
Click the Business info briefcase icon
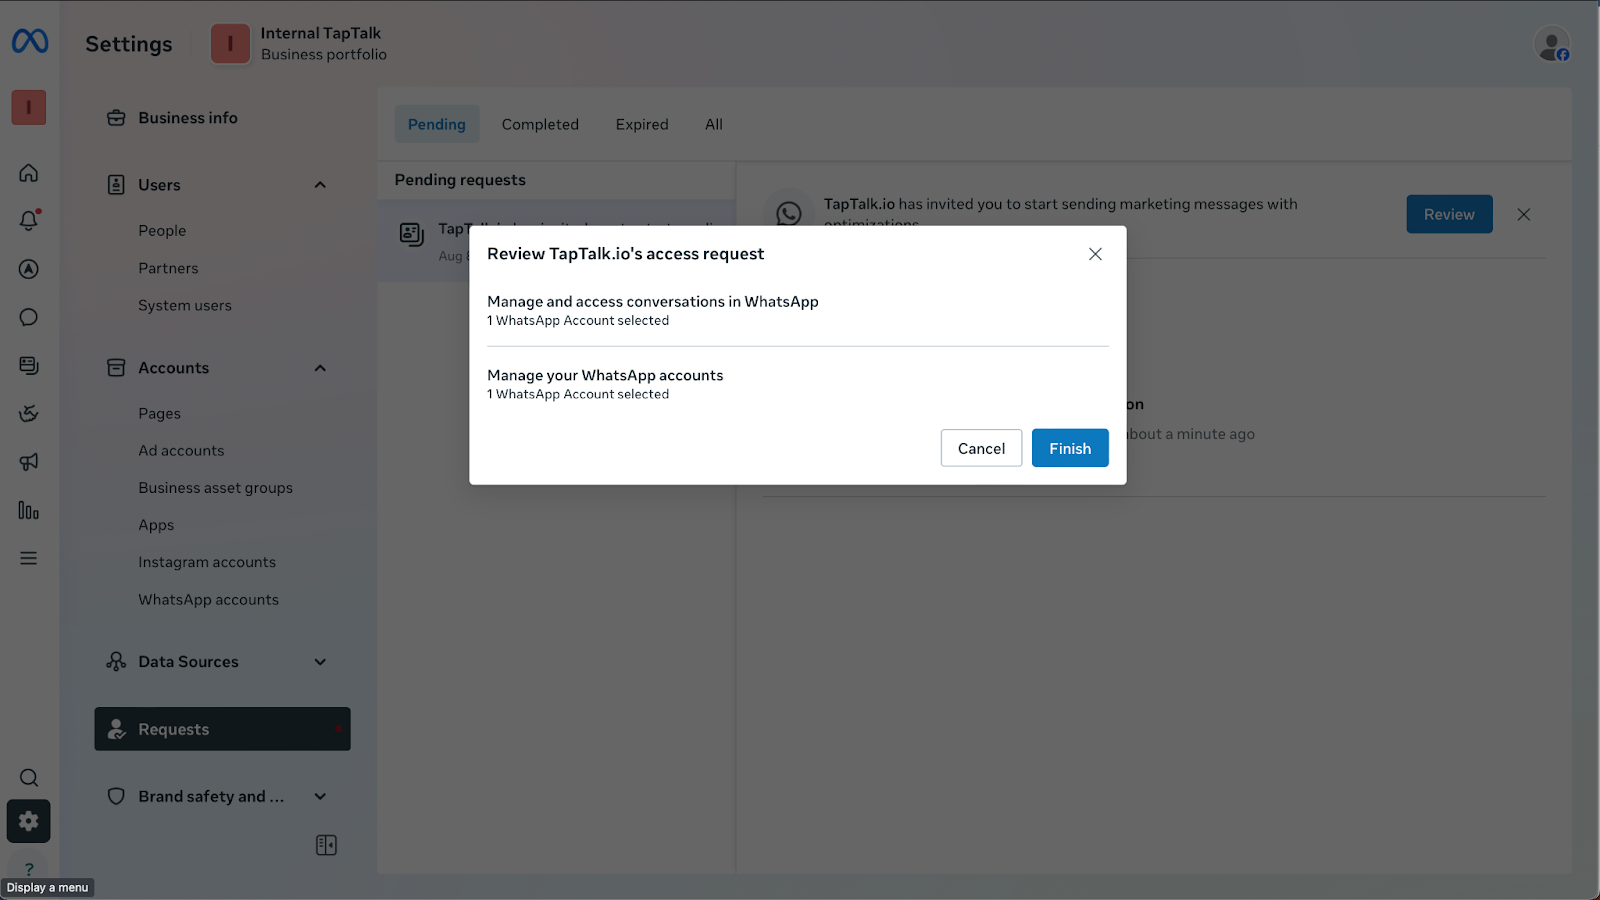click(x=116, y=118)
